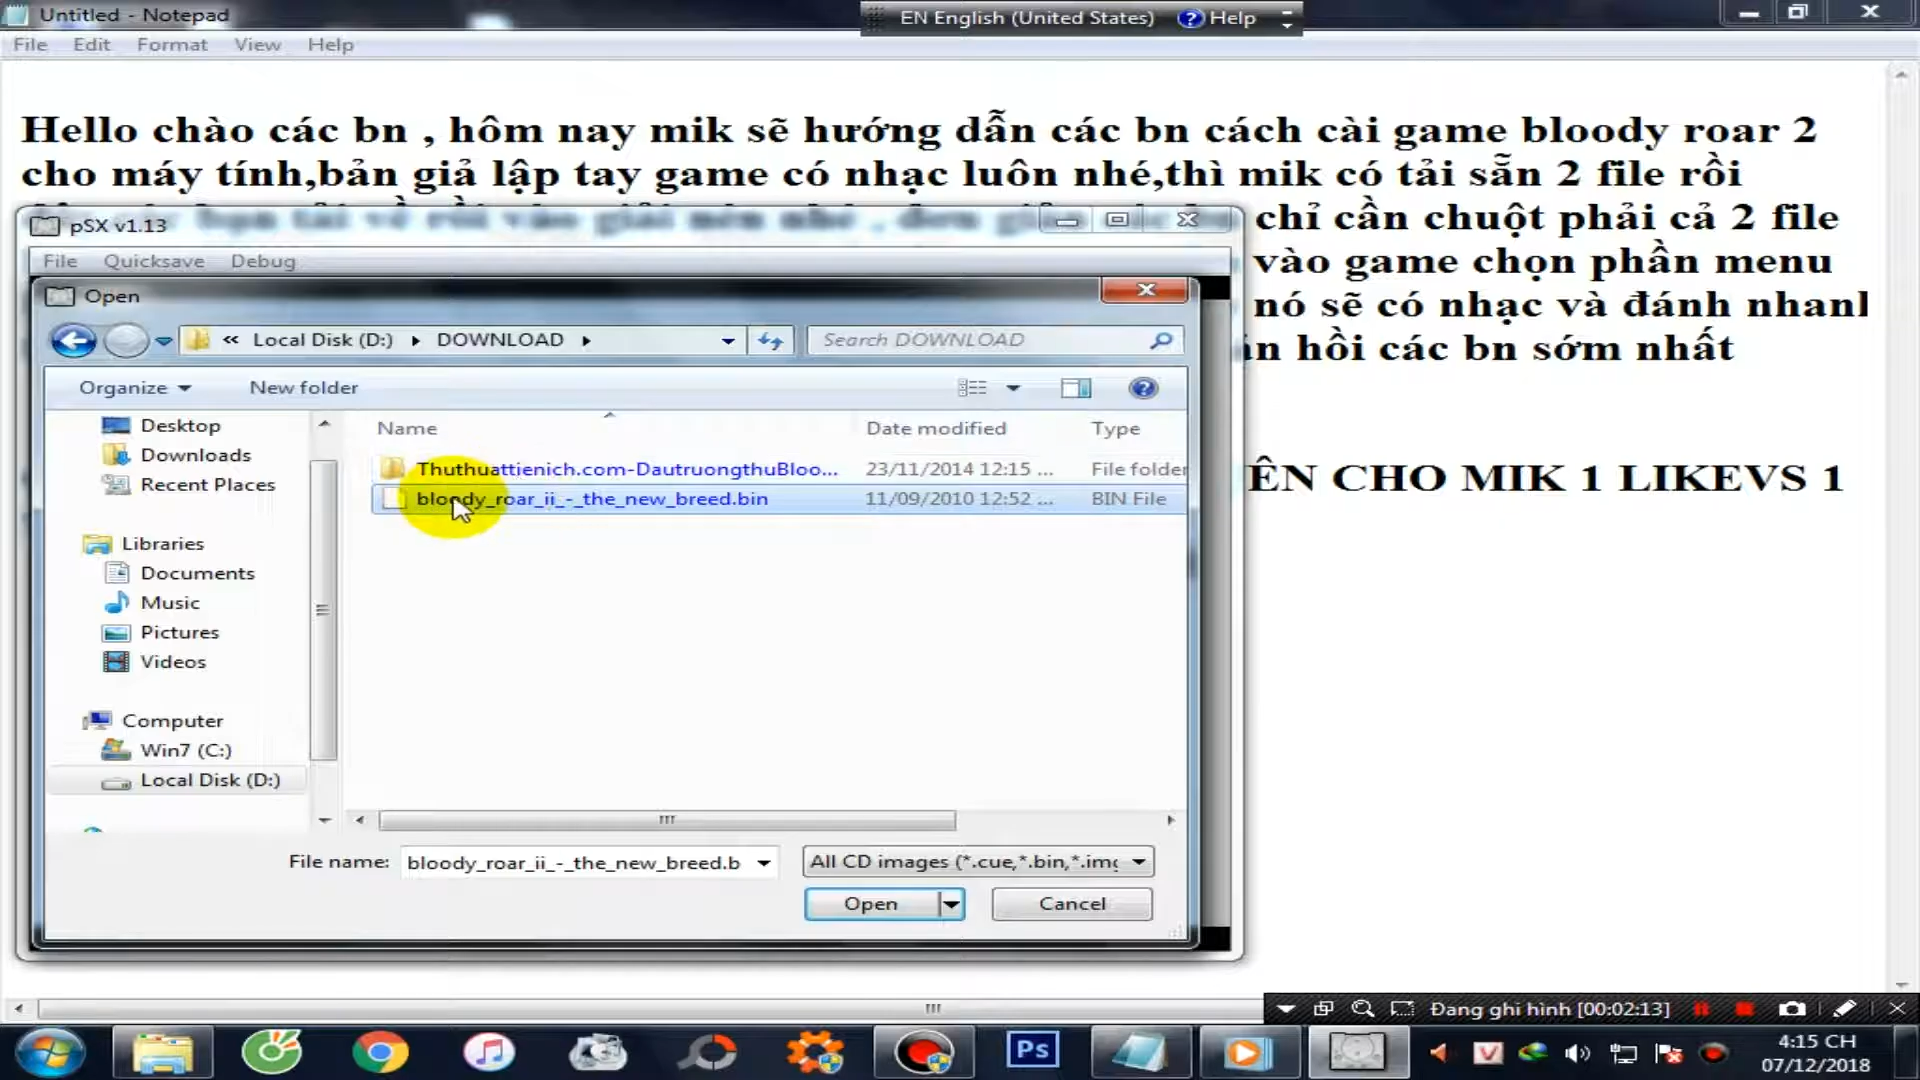Select Music library

pyautogui.click(x=170, y=603)
